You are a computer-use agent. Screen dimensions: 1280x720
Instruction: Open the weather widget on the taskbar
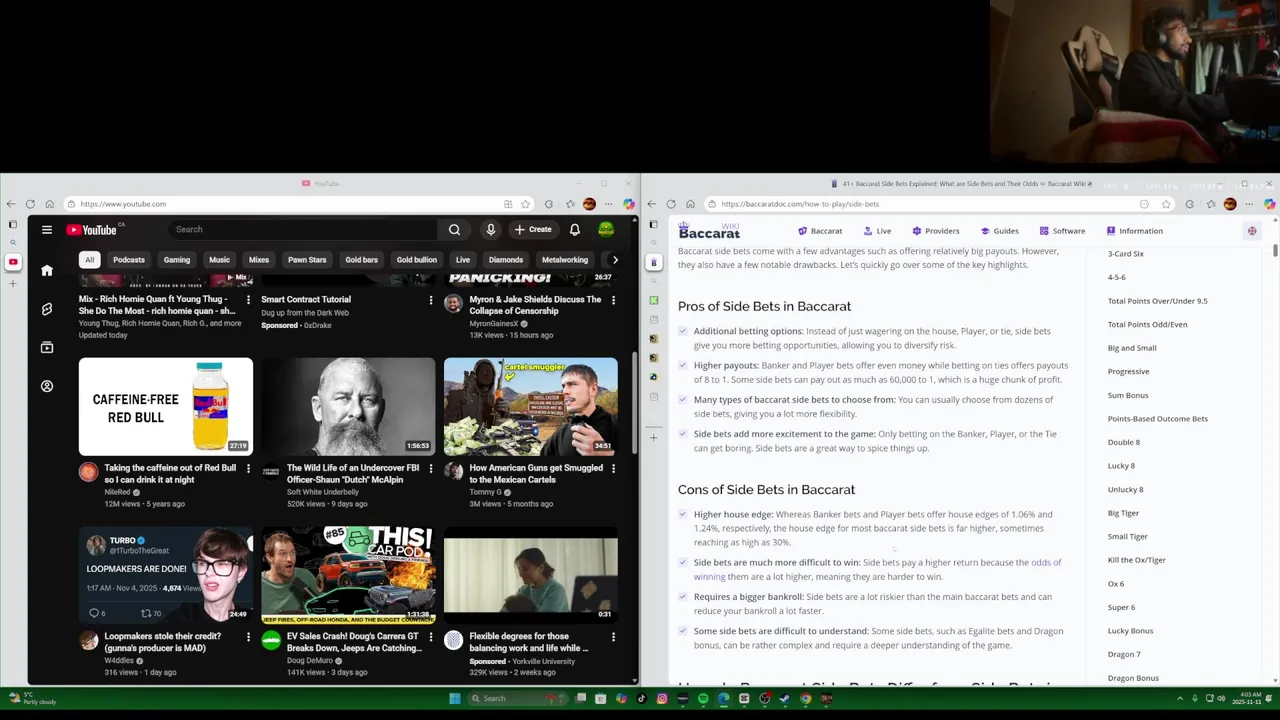[35, 699]
